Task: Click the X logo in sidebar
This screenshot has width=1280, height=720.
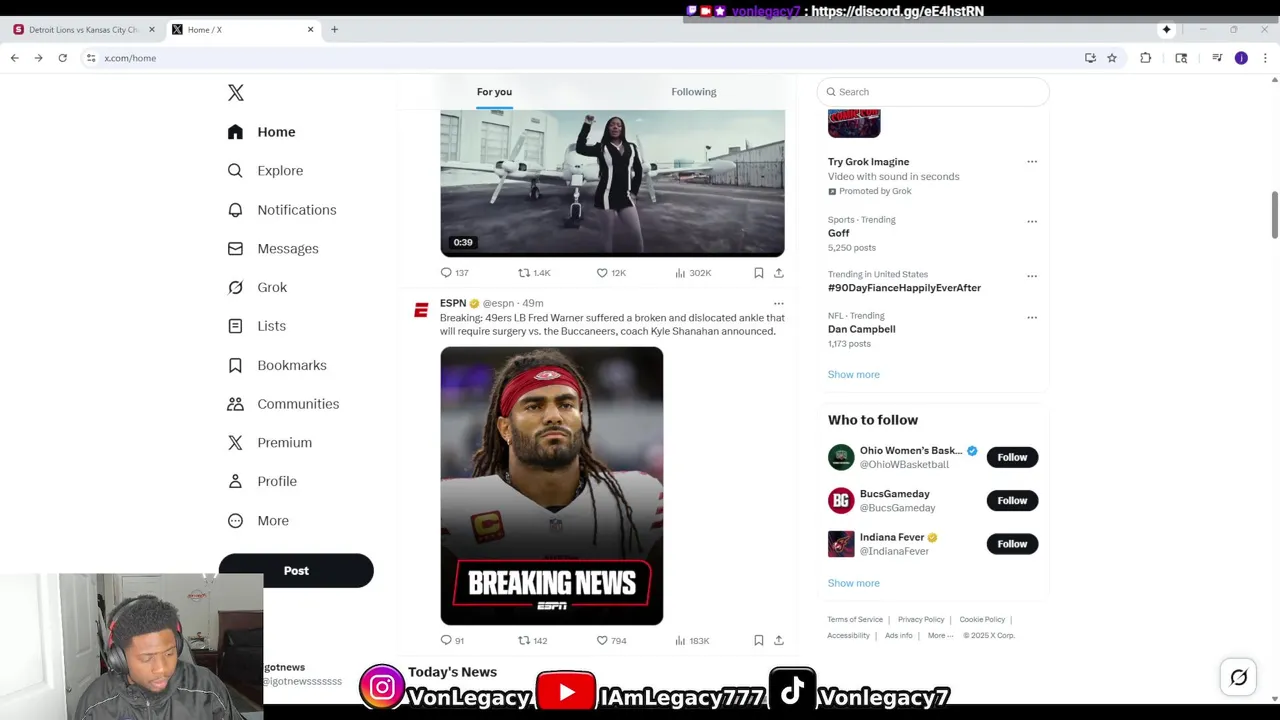Action: coord(236,92)
